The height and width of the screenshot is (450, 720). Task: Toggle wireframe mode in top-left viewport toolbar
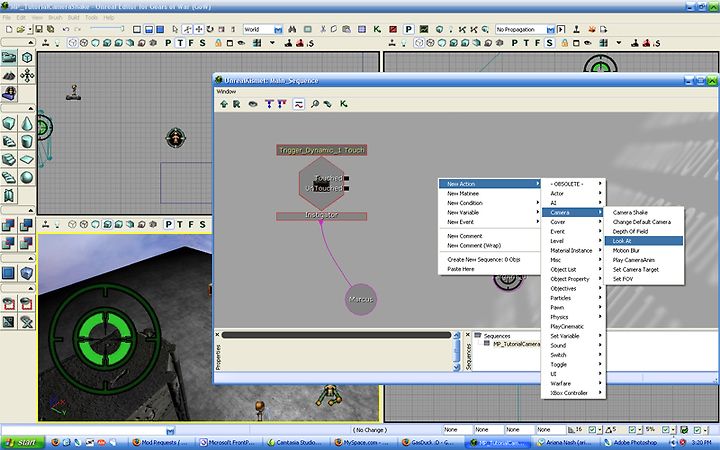pyautogui.click(x=73, y=43)
